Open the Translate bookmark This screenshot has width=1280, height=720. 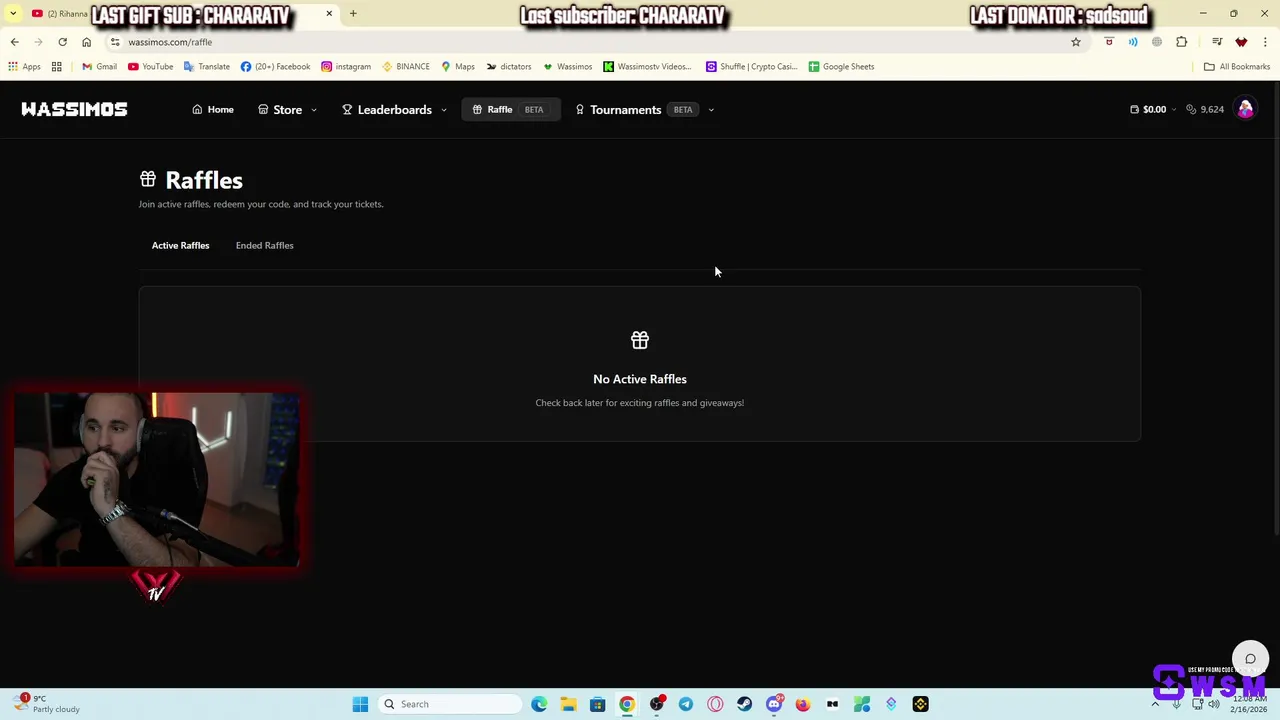[x=207, y=66]
